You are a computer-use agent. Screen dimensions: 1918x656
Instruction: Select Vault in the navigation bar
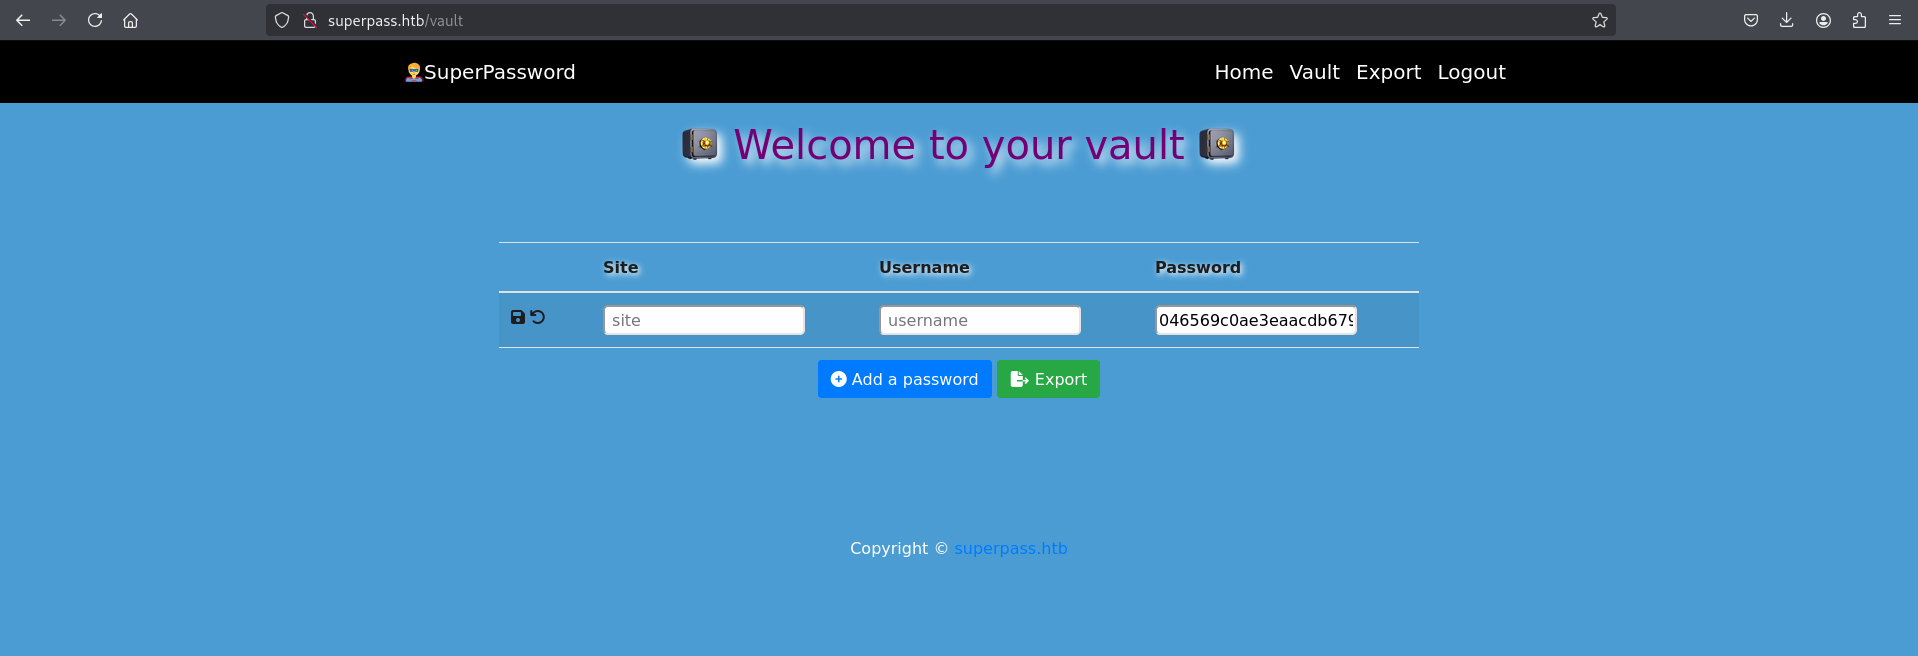pyautogui.click(x=1314, y=72)
